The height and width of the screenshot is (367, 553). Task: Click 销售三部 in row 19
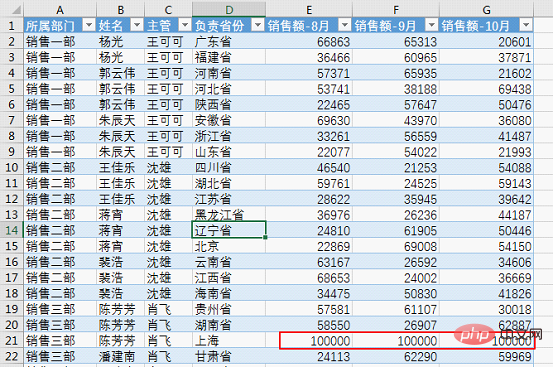(60, 309)
